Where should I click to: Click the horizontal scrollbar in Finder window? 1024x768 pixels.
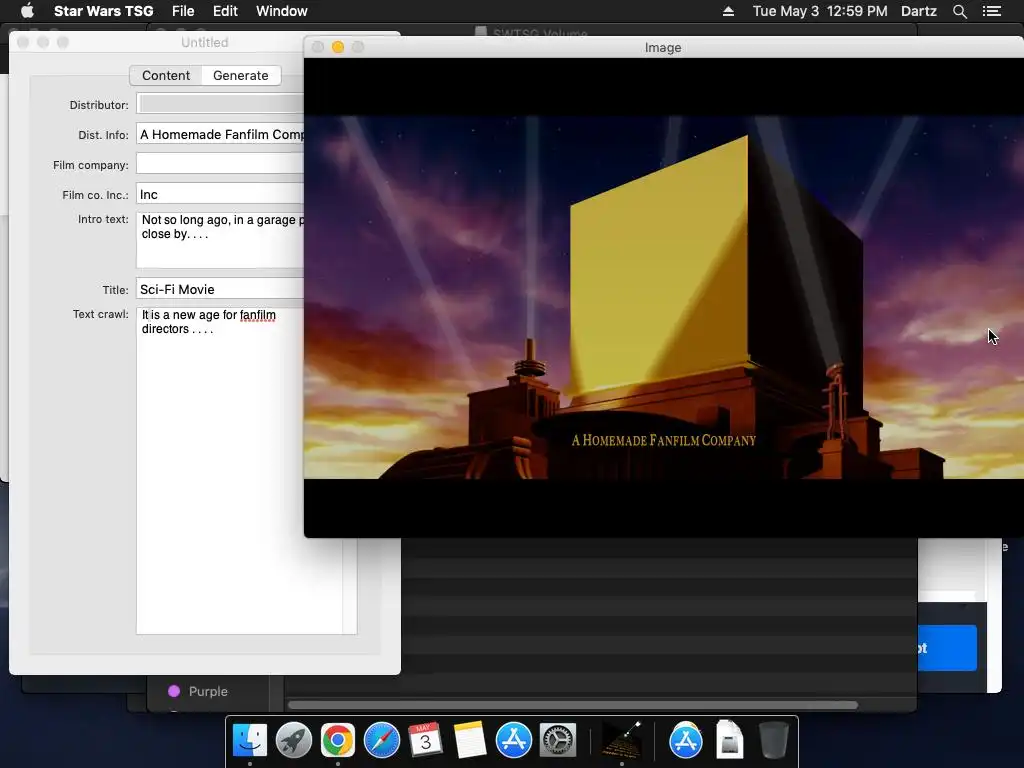[573, 705]
